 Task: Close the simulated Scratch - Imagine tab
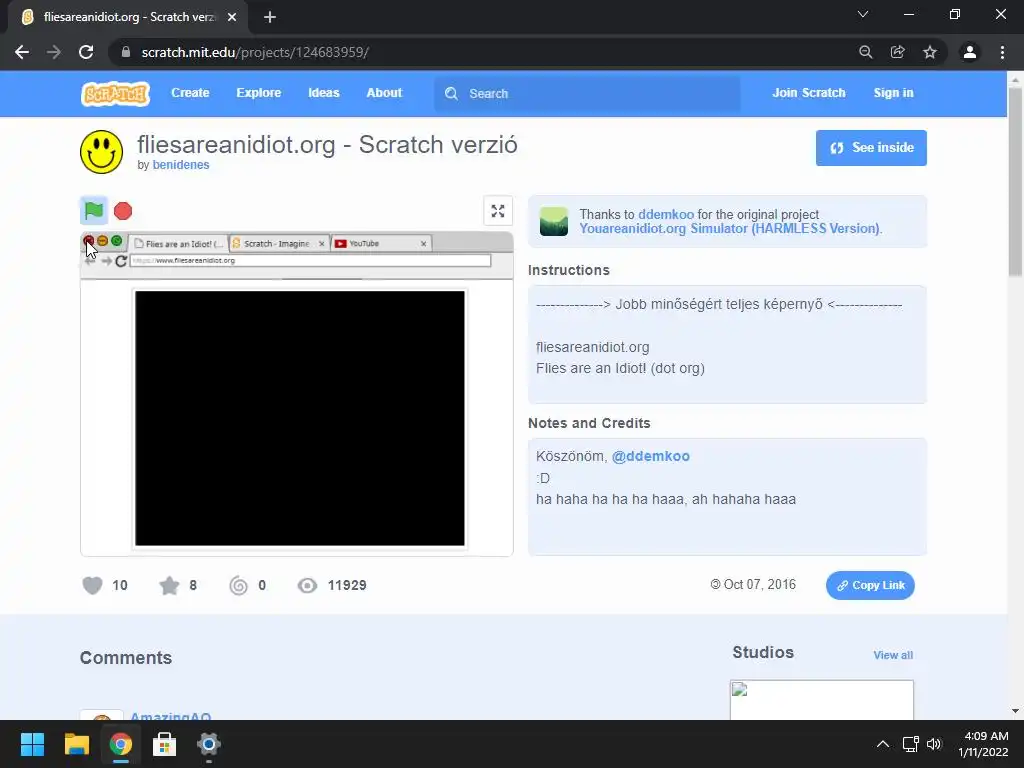pyautogui.click(x=321, y=244)
